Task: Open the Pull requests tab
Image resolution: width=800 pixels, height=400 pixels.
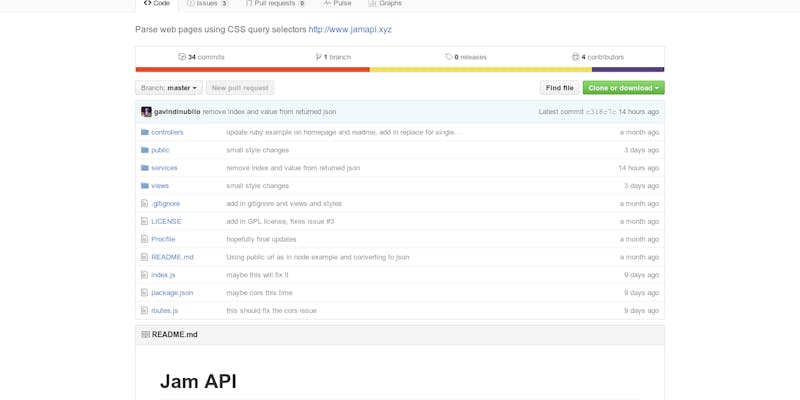Action: tap(275, 4)
